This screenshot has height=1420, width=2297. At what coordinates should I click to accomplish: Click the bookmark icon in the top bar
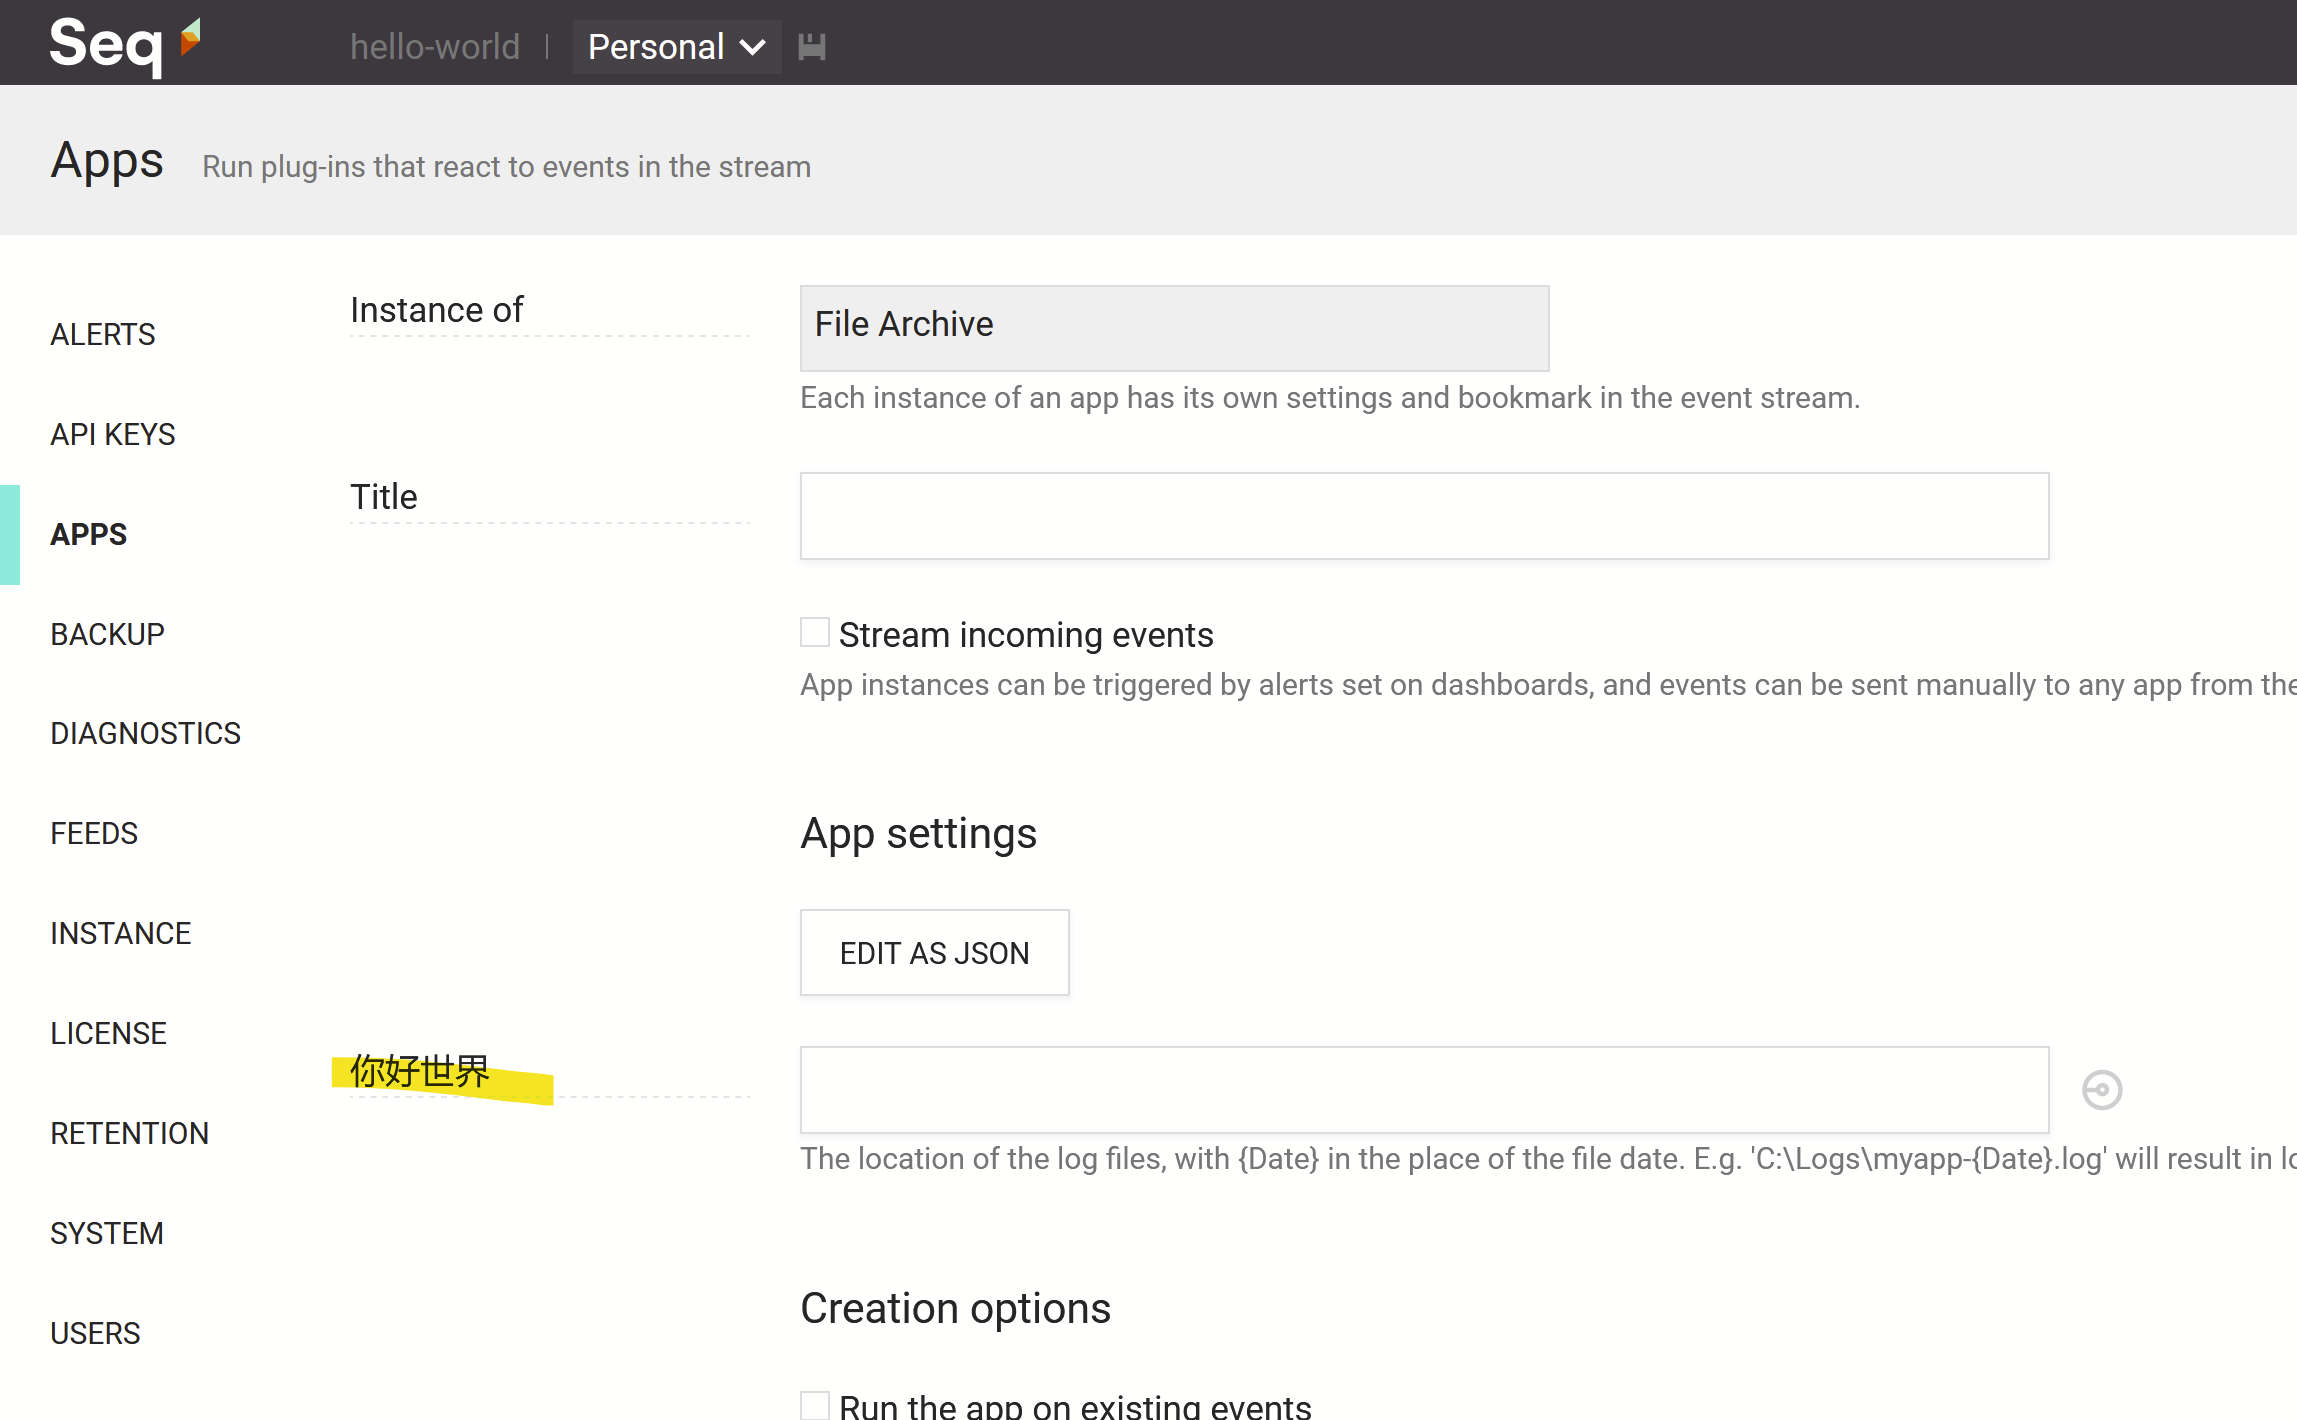(812, 46)
